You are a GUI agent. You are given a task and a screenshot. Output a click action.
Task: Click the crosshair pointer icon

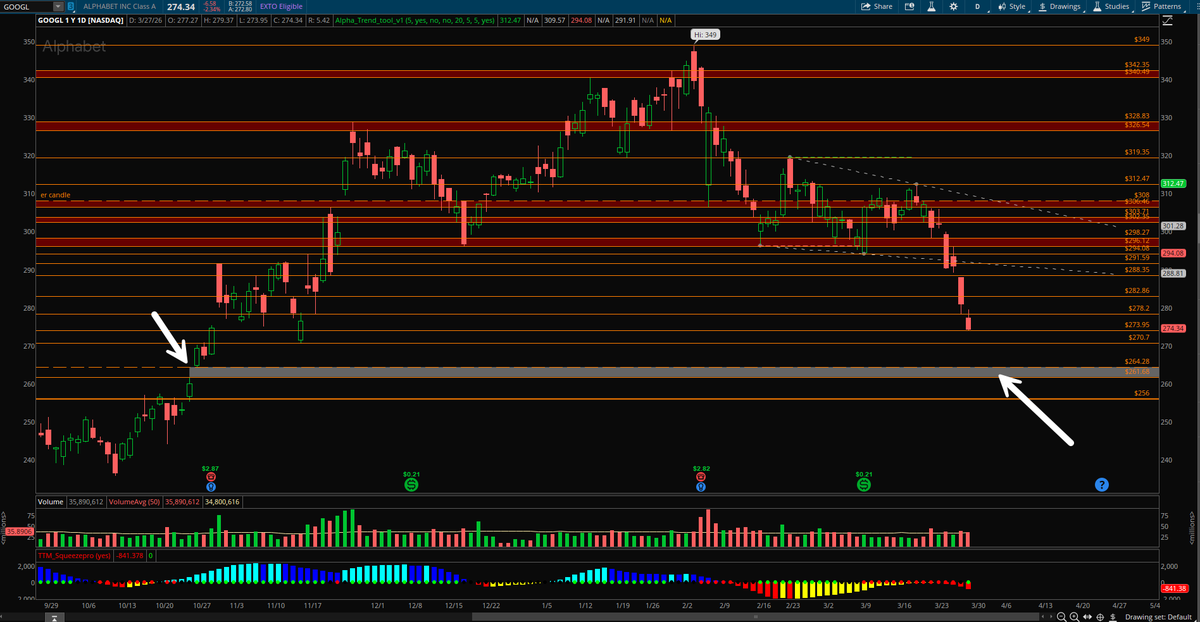pyautogui.click(x=1100, y=616)
